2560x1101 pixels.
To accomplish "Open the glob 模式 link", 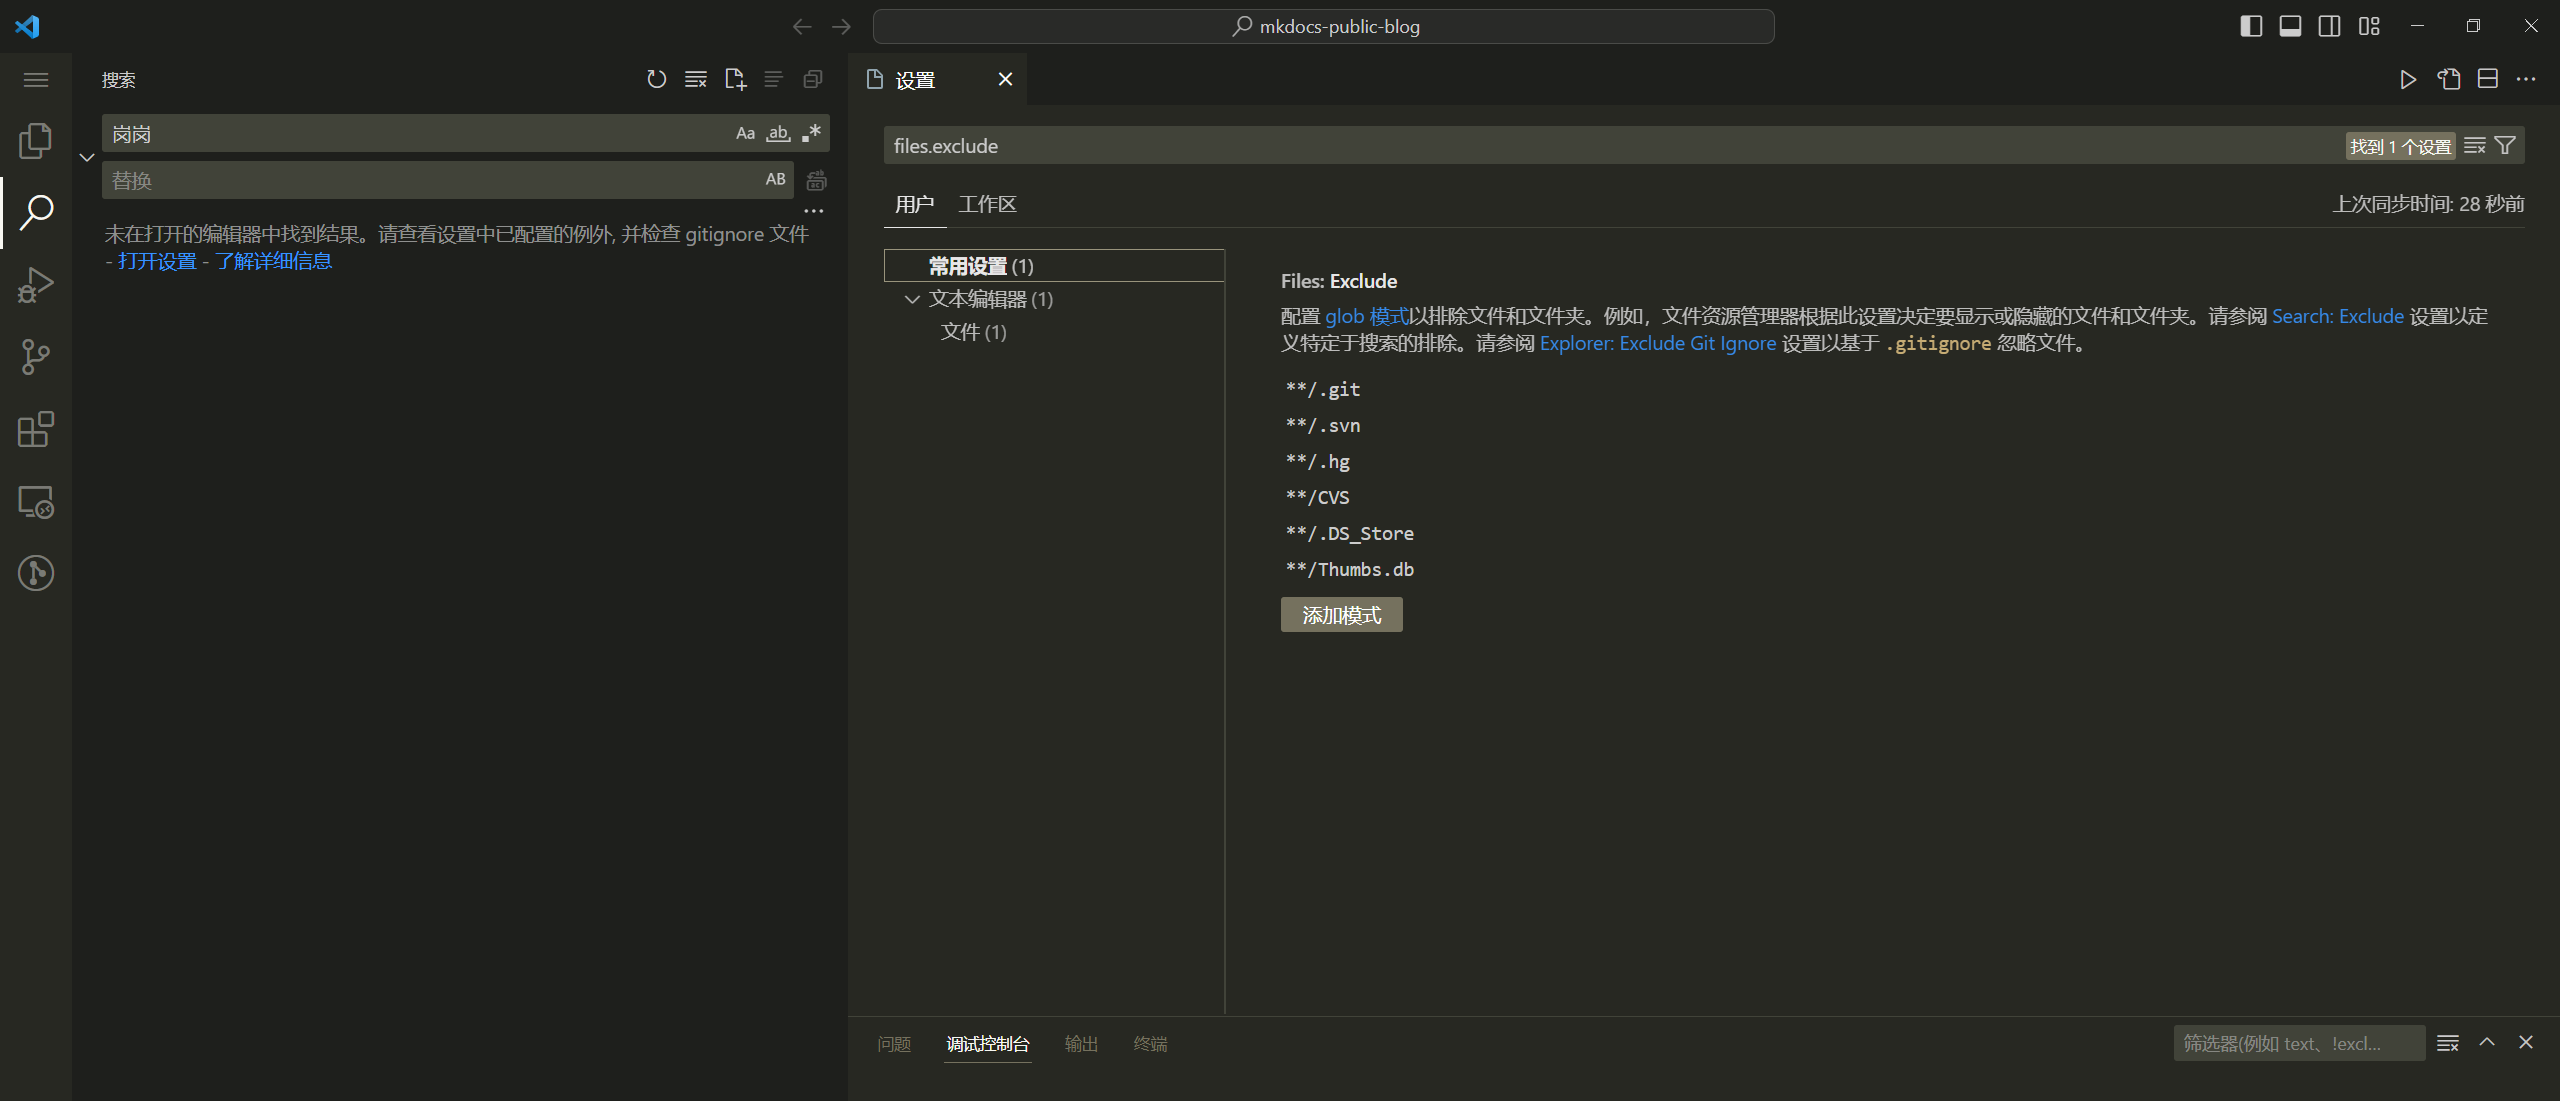I will [x=1366, y=316].
